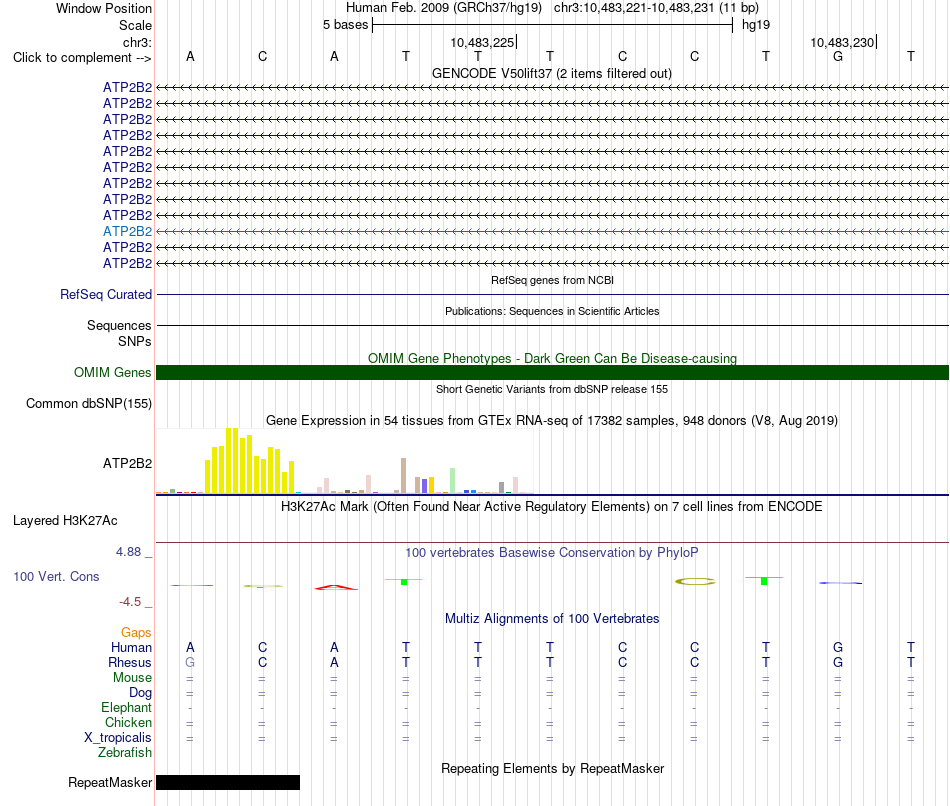Viewport: 950px width, 806px height.
Task: Click the orange Gaps label
Action: coord(136,633)
